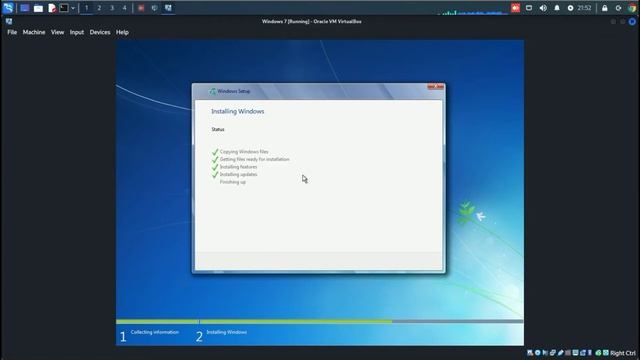Click the mouse integration status icon
Image resolution: width=640 pixels, height=360 pixels.
598,353
